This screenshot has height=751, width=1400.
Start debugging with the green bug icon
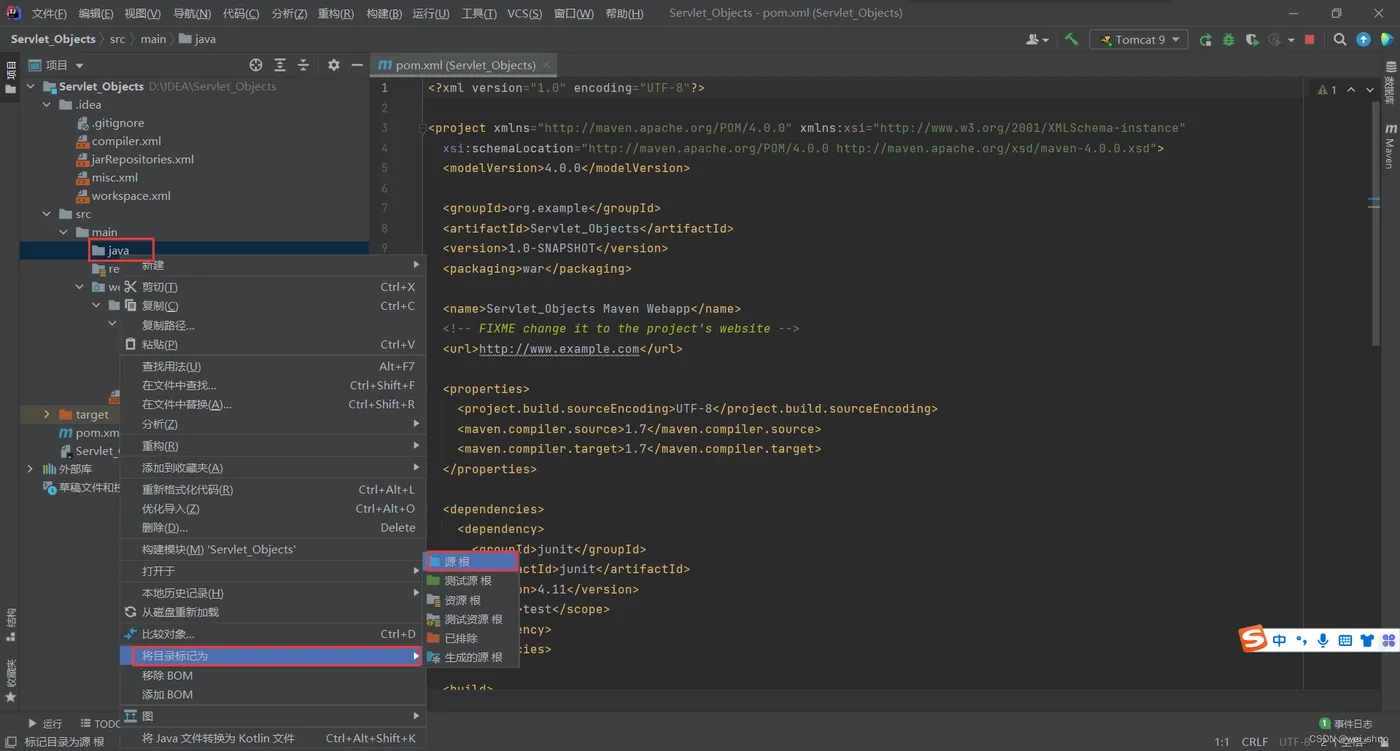[1229, 40]
